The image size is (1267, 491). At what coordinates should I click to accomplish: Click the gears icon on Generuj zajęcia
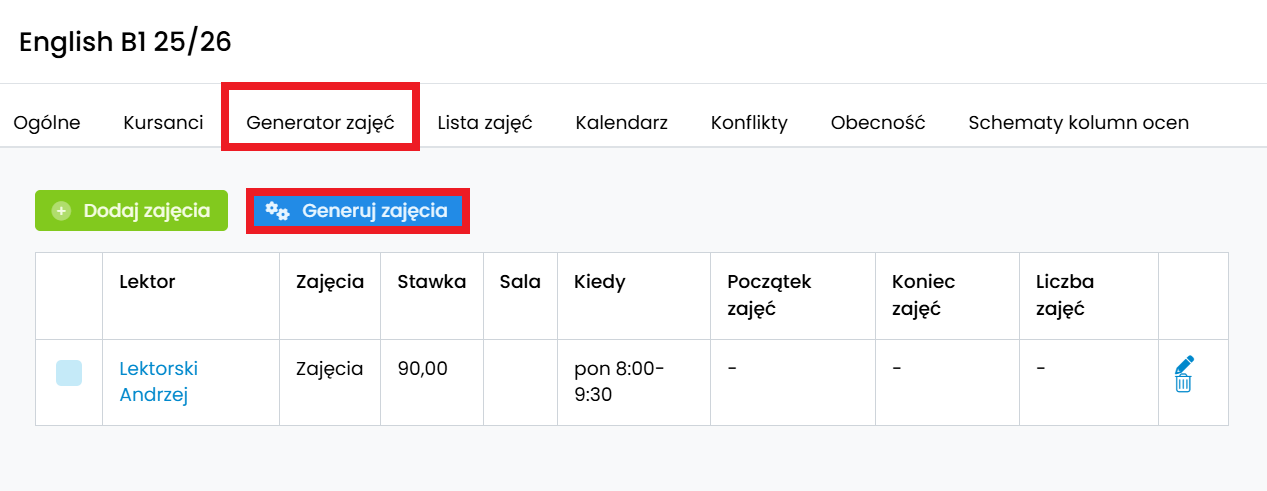pos(277,211)
